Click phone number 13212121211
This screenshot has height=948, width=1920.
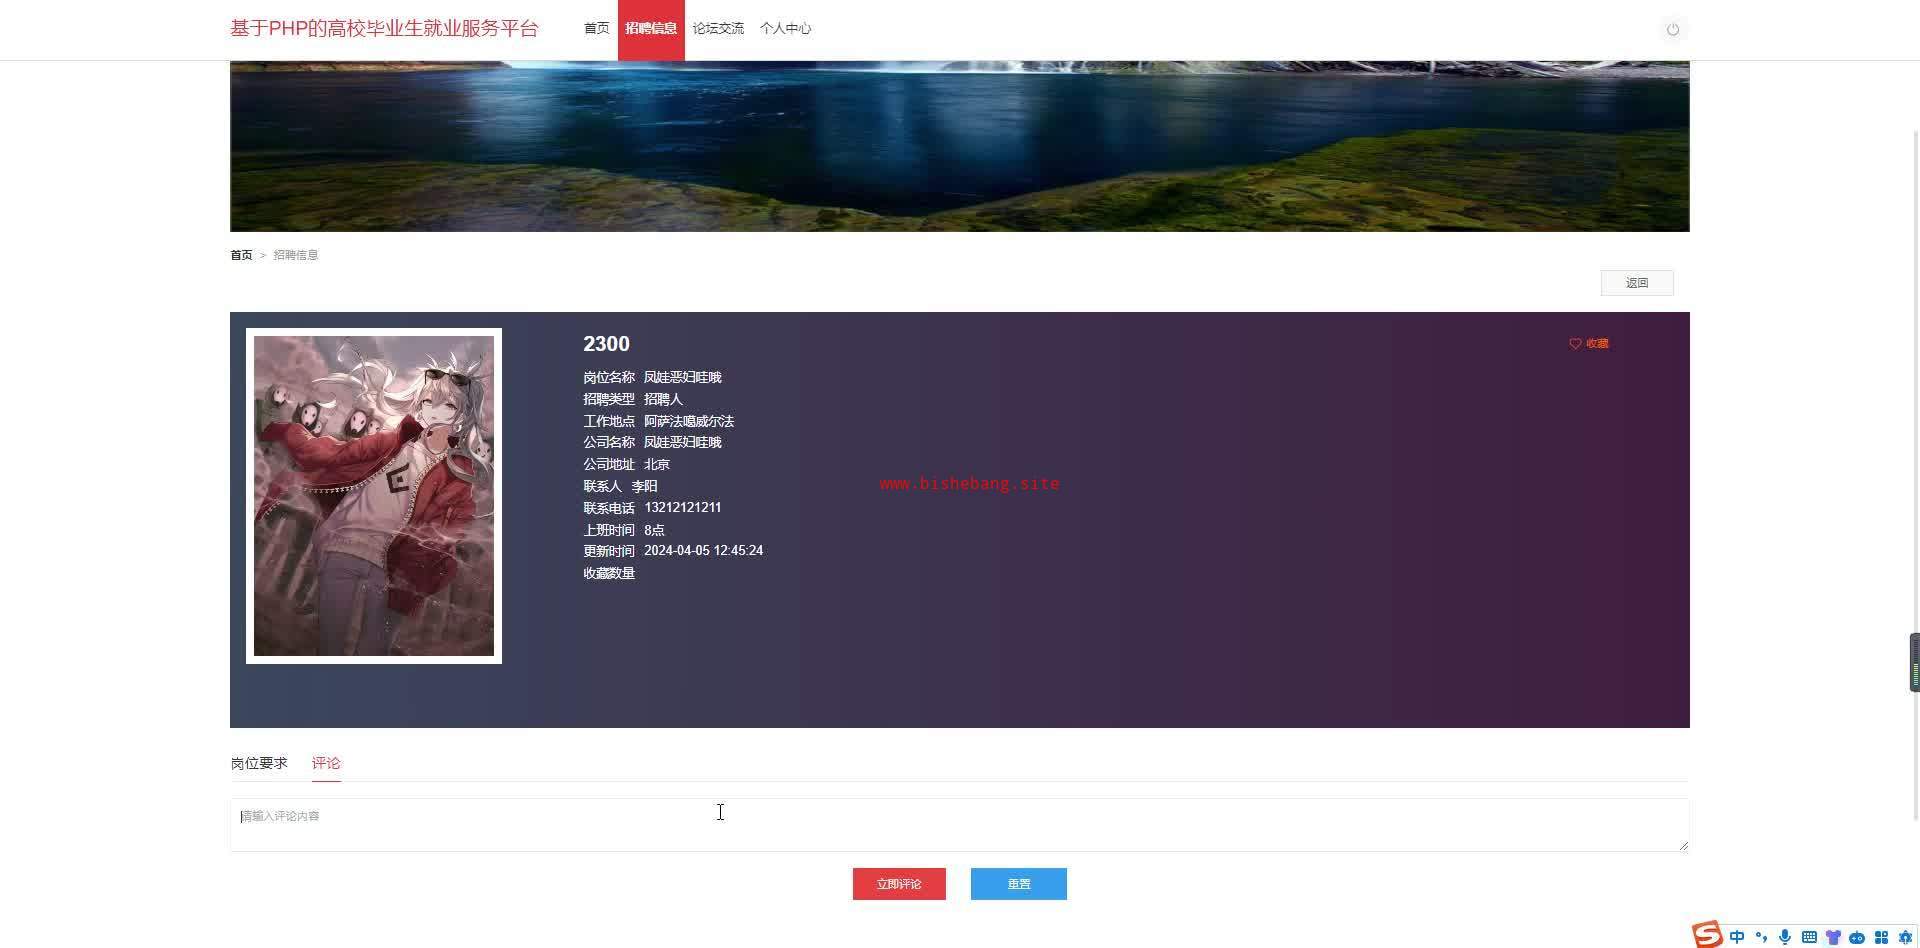pos(683,508)
